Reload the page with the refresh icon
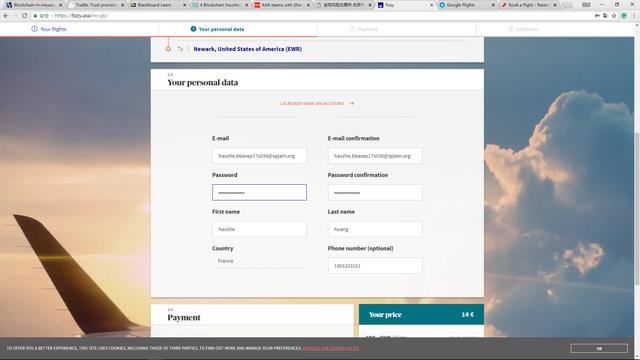This screenshot has width=640, height=360. point(24,16)
